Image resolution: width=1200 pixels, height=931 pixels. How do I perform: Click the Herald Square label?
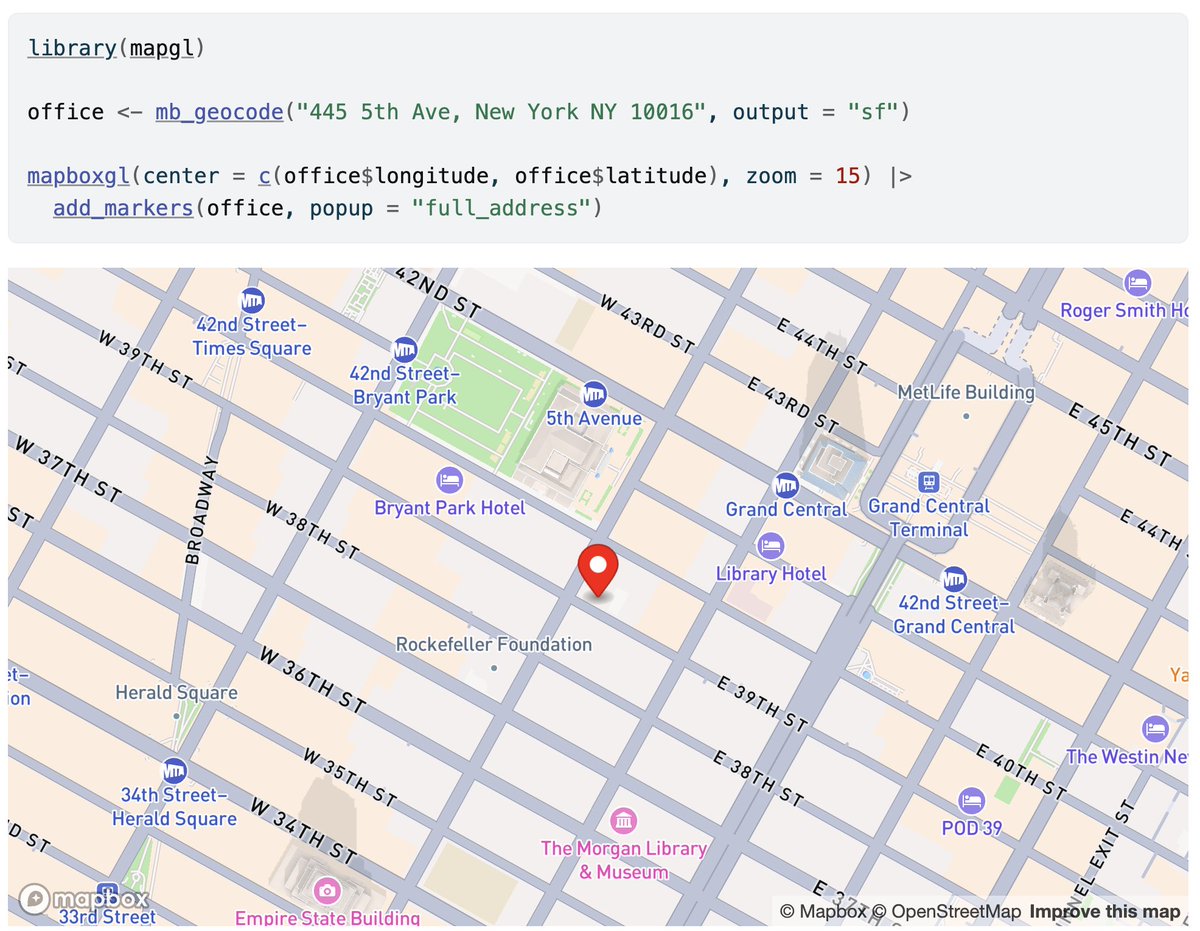click(176, 692)
